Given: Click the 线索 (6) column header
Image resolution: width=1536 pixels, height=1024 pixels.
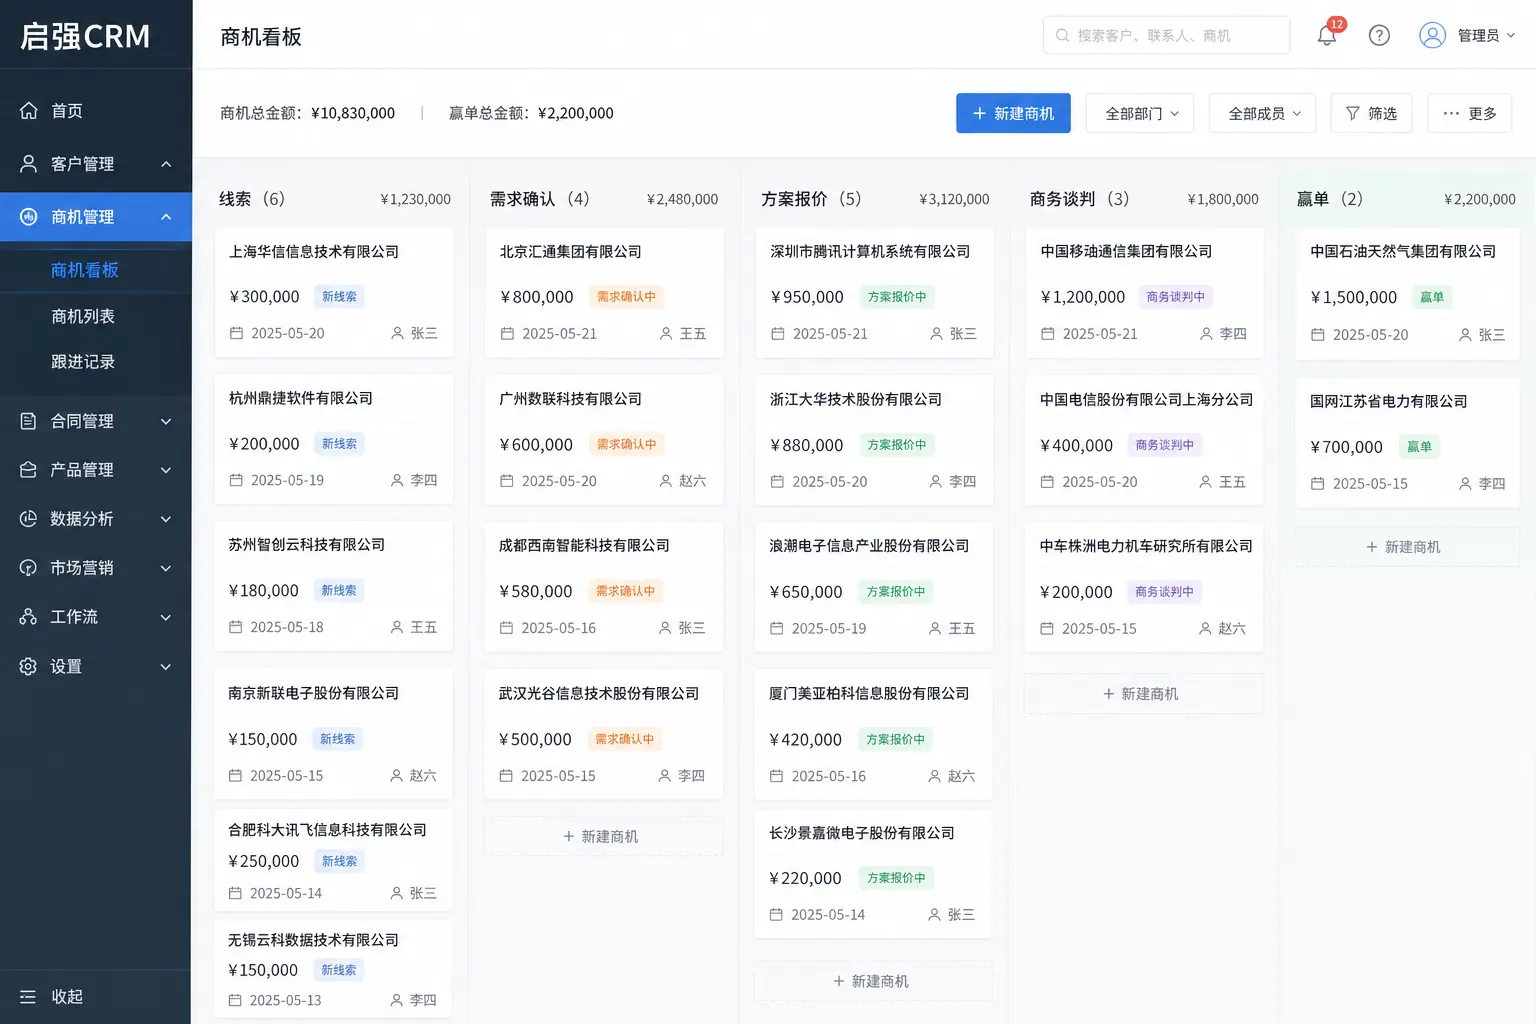Looking at the screenshot, I should point(252,198).
